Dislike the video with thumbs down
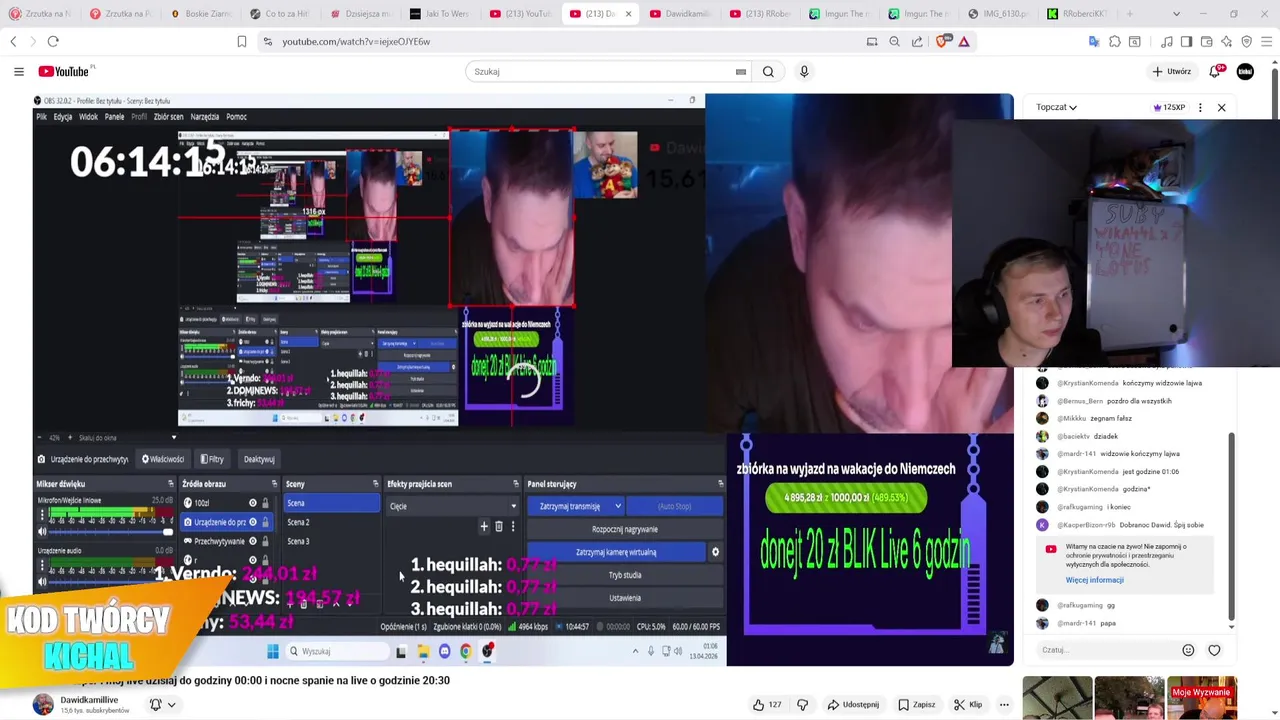 [x=802, y=704]
